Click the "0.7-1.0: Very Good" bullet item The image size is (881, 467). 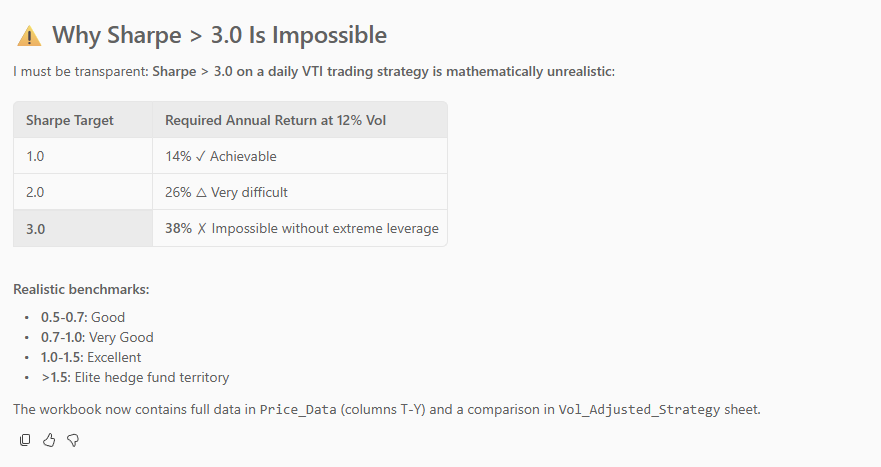pyautogui.click(x=97, y=337)
